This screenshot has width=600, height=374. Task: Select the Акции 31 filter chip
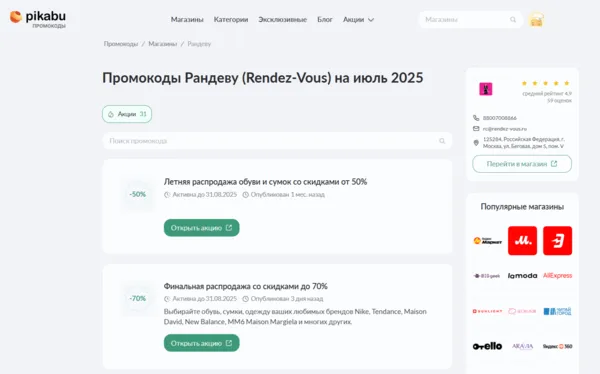coord(127,114)
